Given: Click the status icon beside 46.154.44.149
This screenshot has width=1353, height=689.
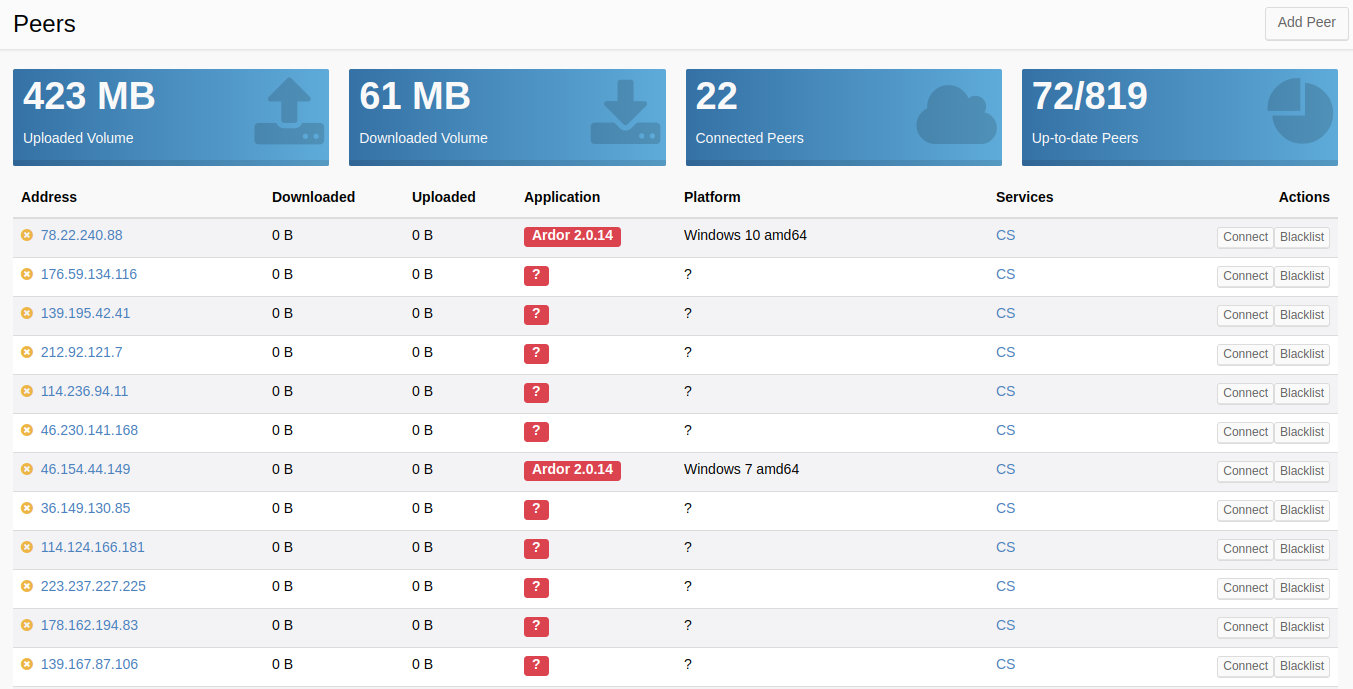Looking at the screenshot, I should tap(27, 469).
